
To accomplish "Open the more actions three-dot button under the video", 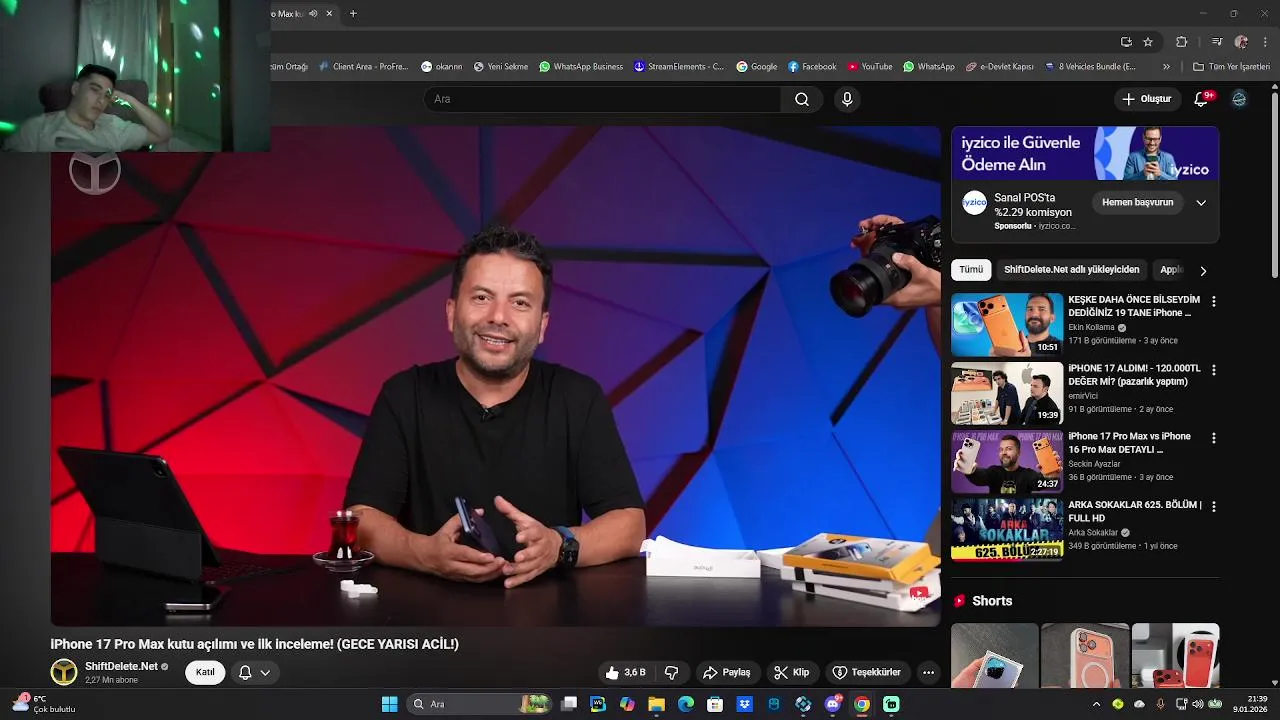I will 929,672.
